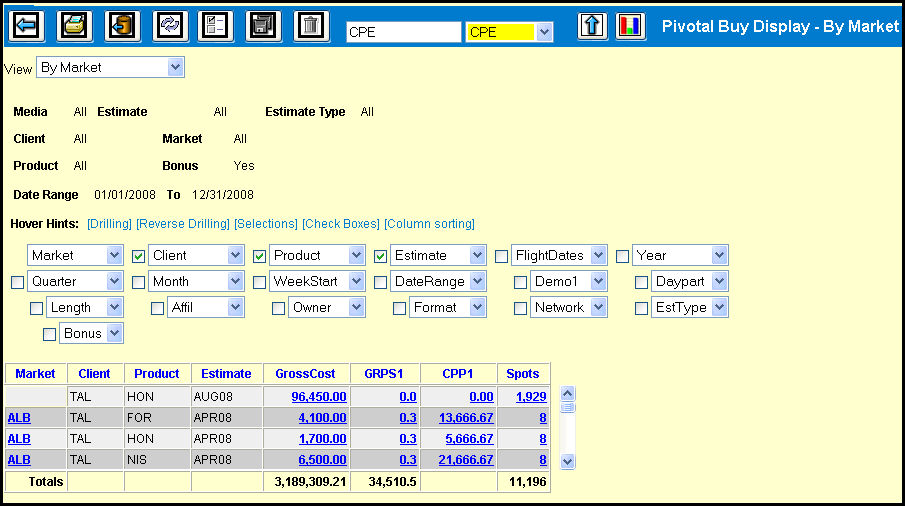
Task: Click the print icon in toolbar
Action: [x=74, y=25]
